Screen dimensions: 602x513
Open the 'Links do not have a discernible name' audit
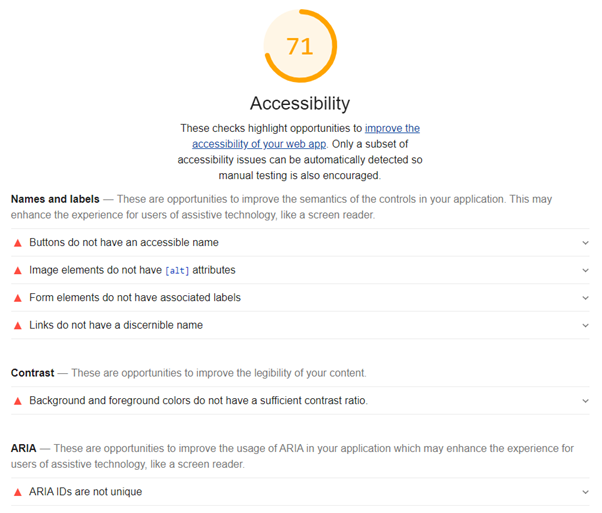point(116,325)
